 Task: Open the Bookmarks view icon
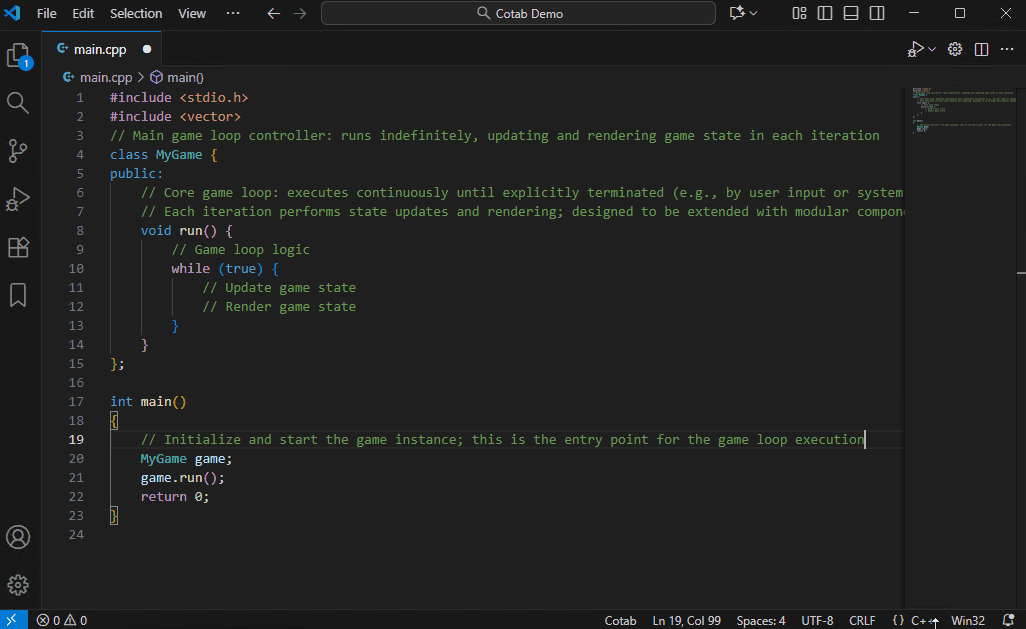(x=18, y=295)
